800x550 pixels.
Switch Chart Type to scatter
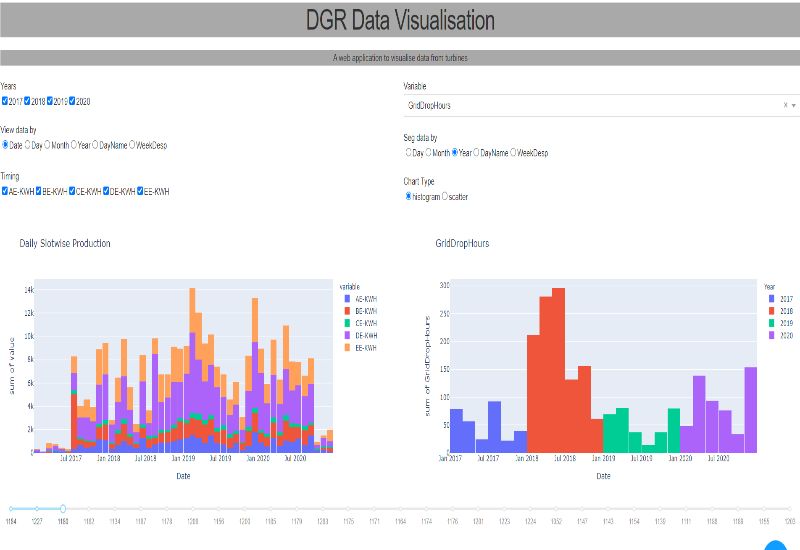[x=445, y=197]
